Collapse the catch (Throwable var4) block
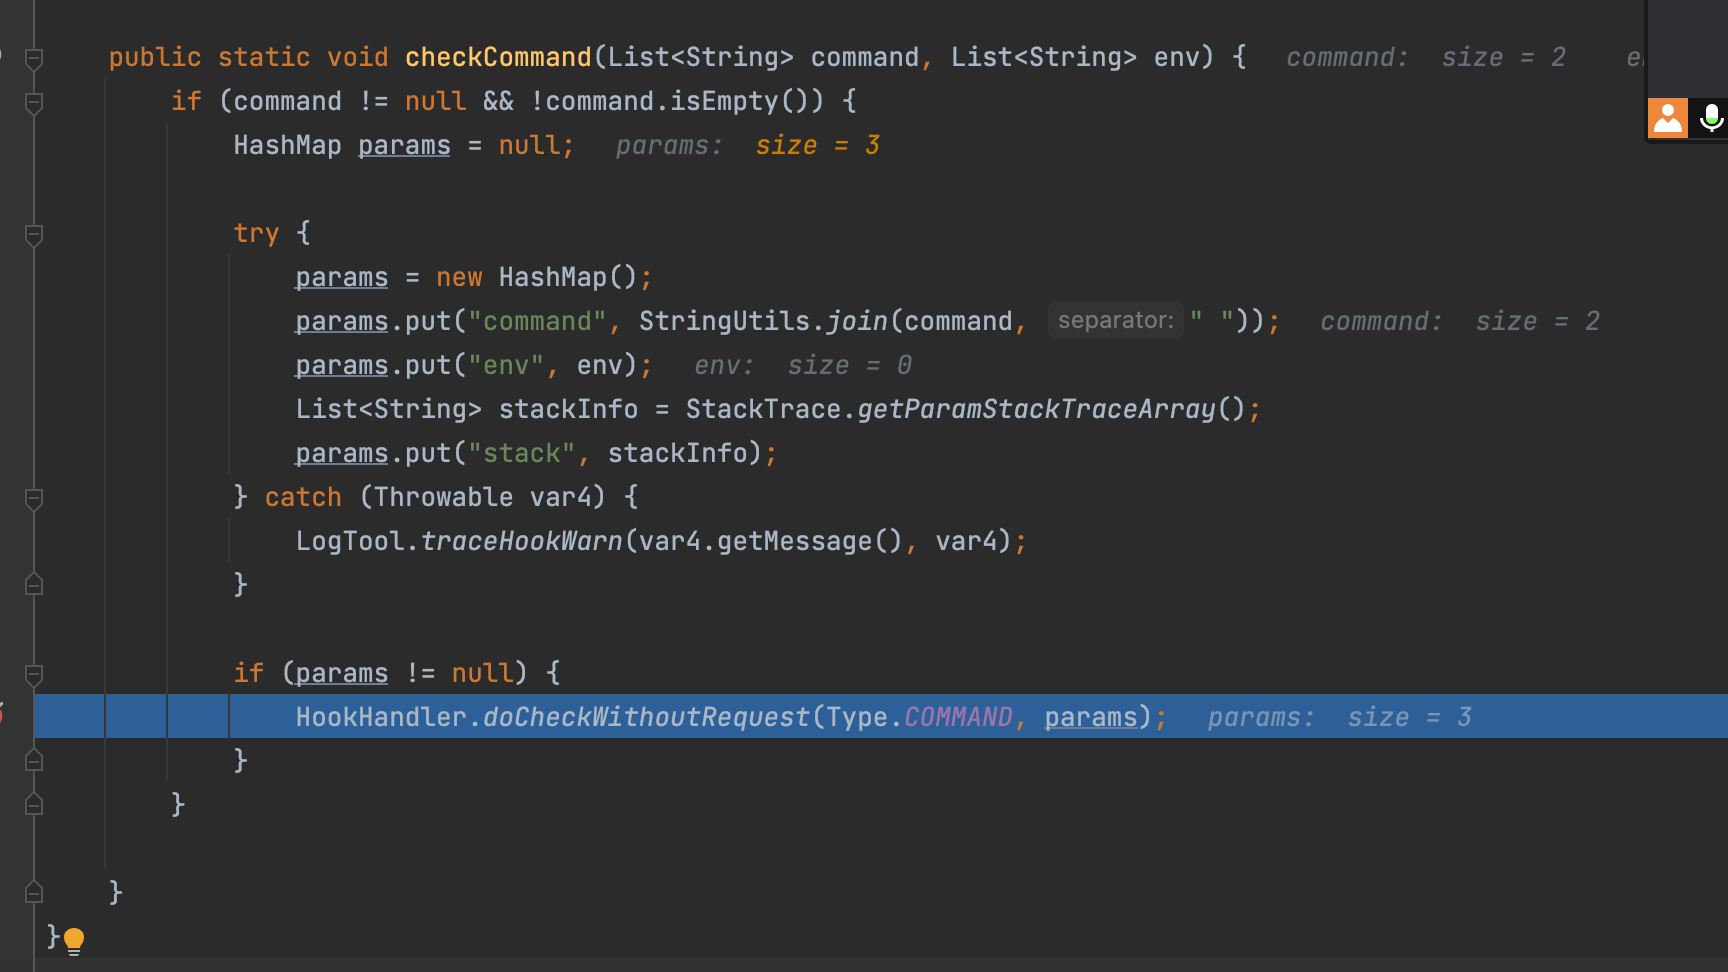 (34, 499)
